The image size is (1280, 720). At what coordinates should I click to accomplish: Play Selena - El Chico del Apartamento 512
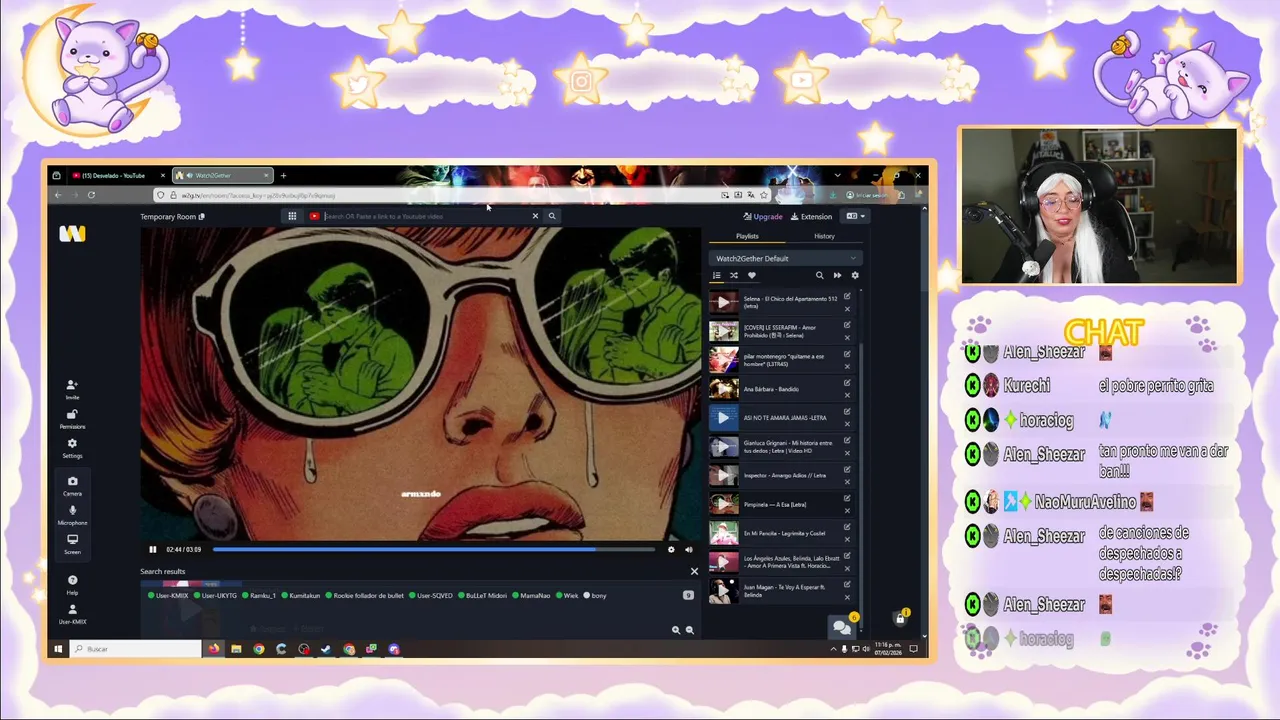tap(723, 302)
